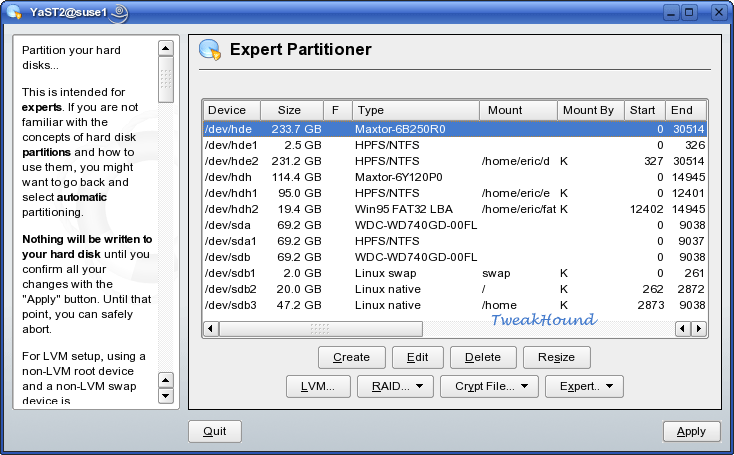Select the /dev/sda disk row
This screenshot has height=455, width=734.
(455, 225)
